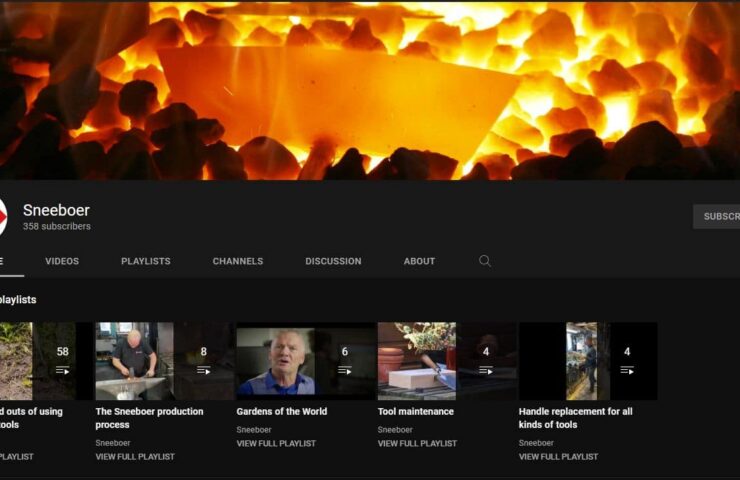Click playlist queue icon under count 58
740x480 pixels.
pos(62,371)
